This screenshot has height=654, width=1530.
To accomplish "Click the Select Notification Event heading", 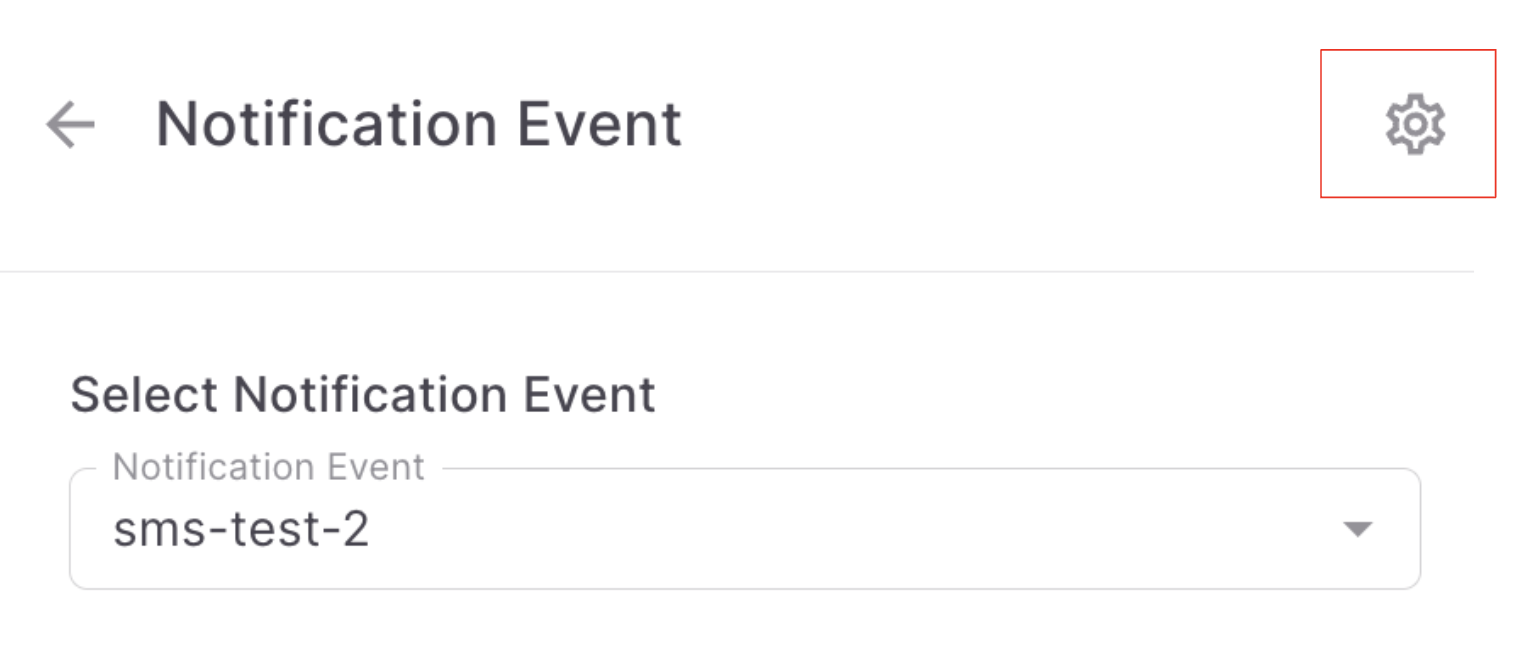I will pos(362,395).
